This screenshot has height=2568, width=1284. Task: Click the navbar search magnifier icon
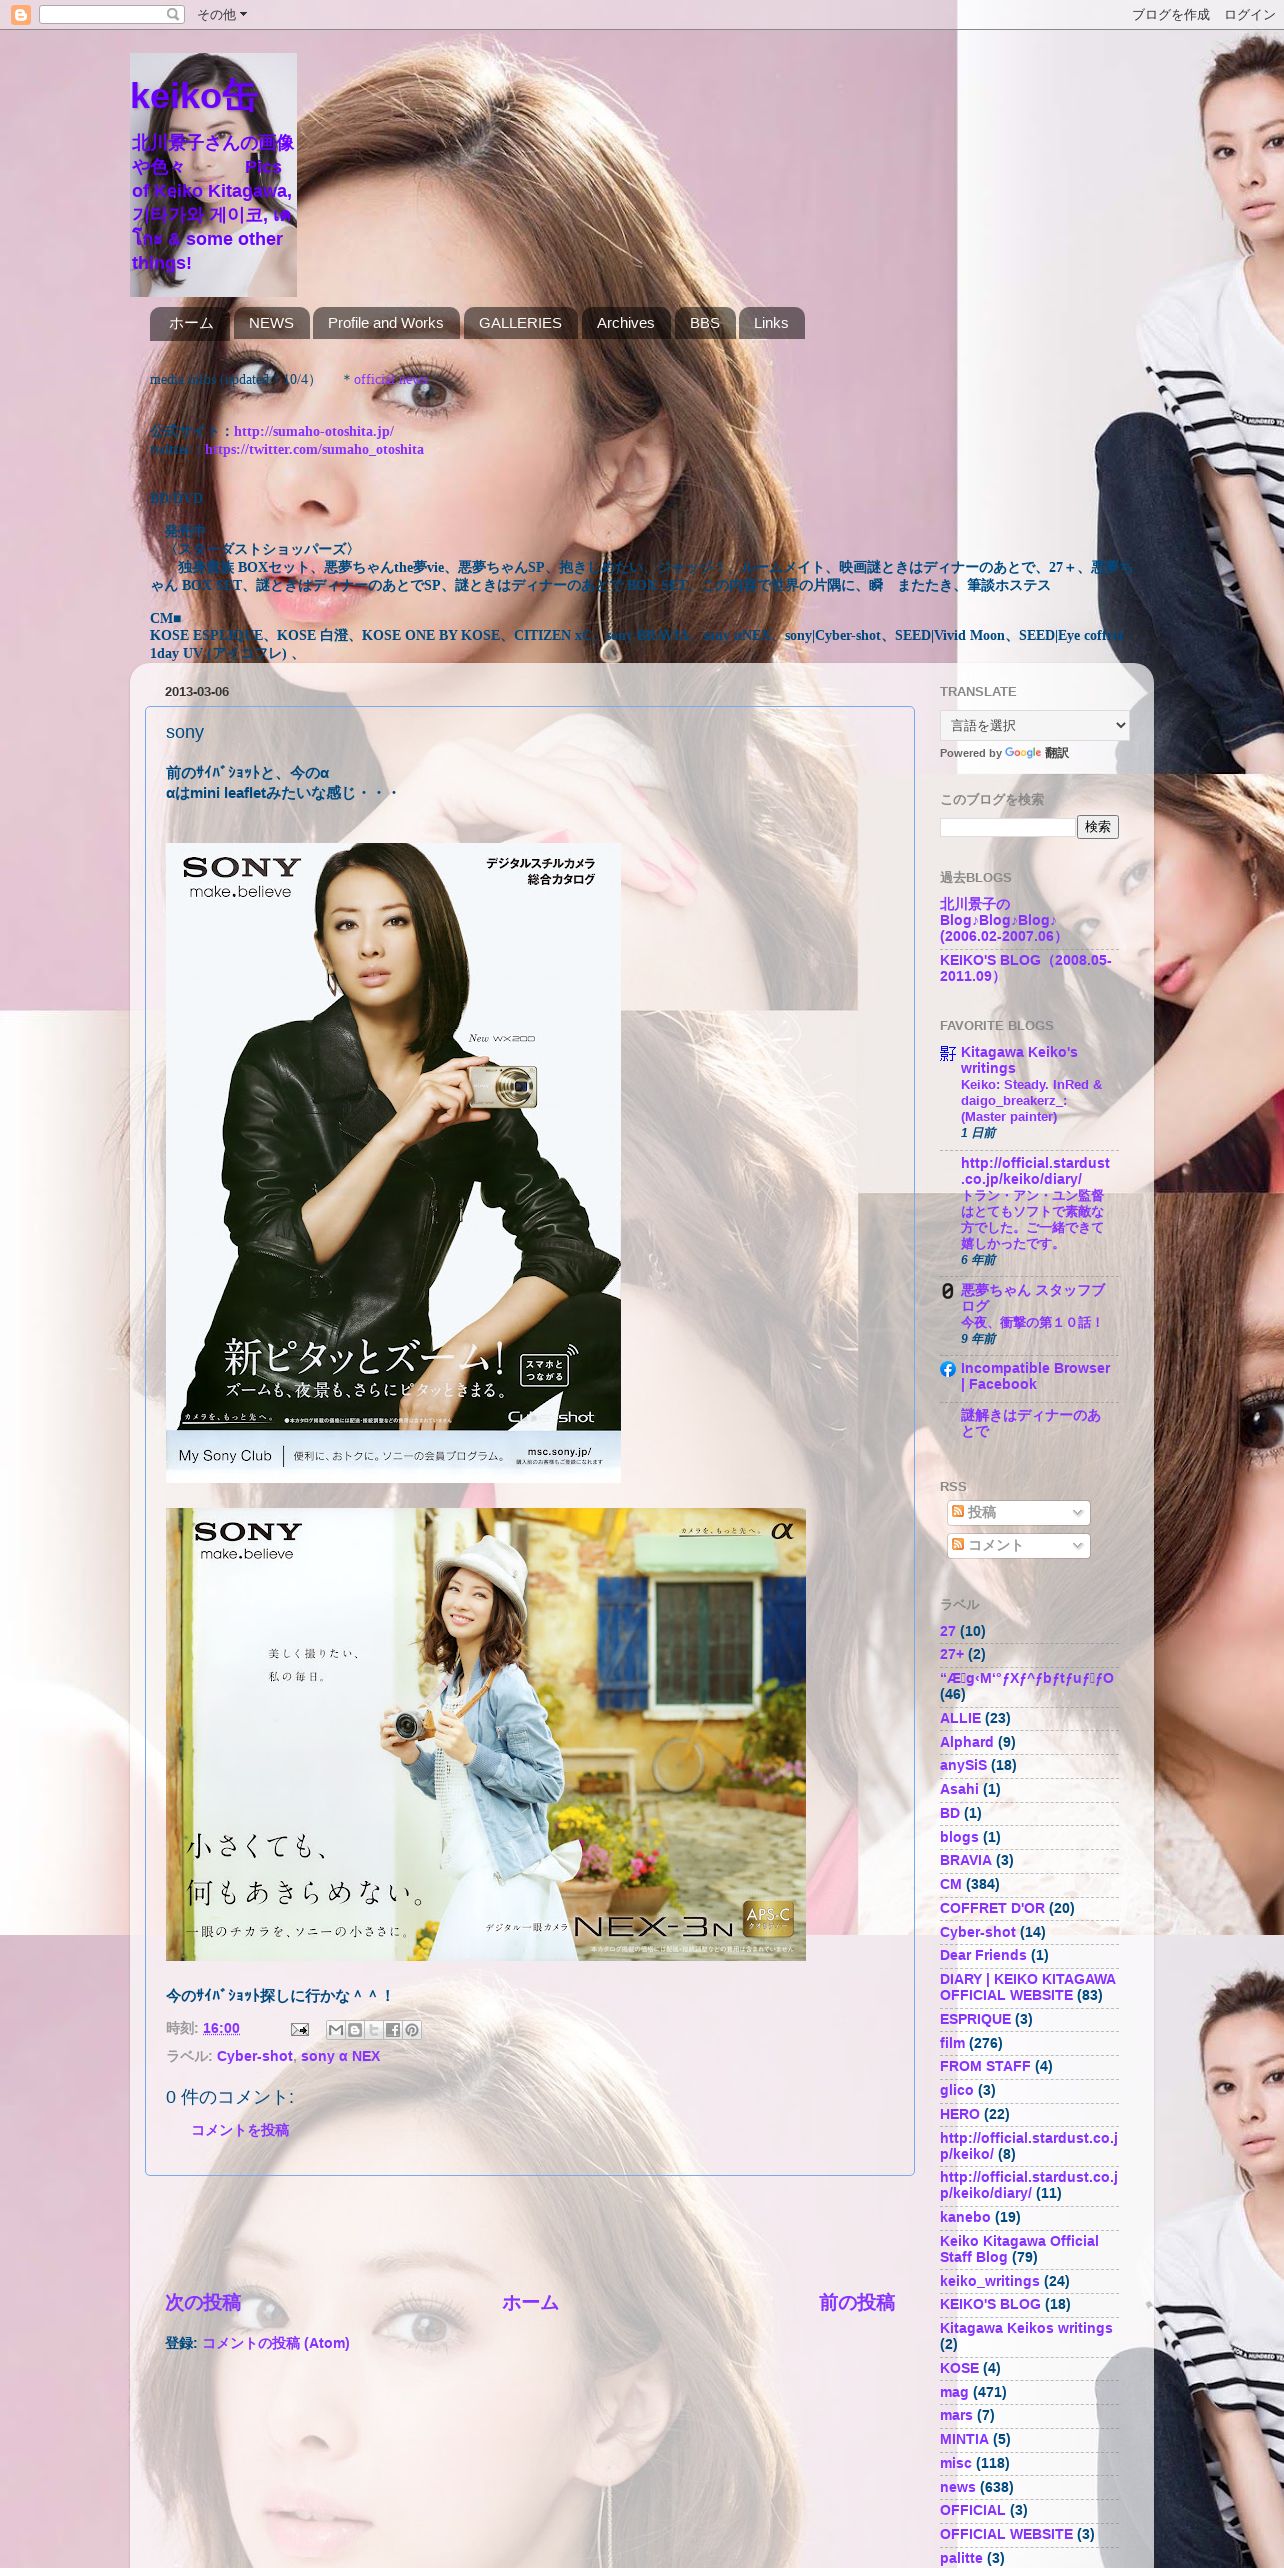click(x=173, y=14)
